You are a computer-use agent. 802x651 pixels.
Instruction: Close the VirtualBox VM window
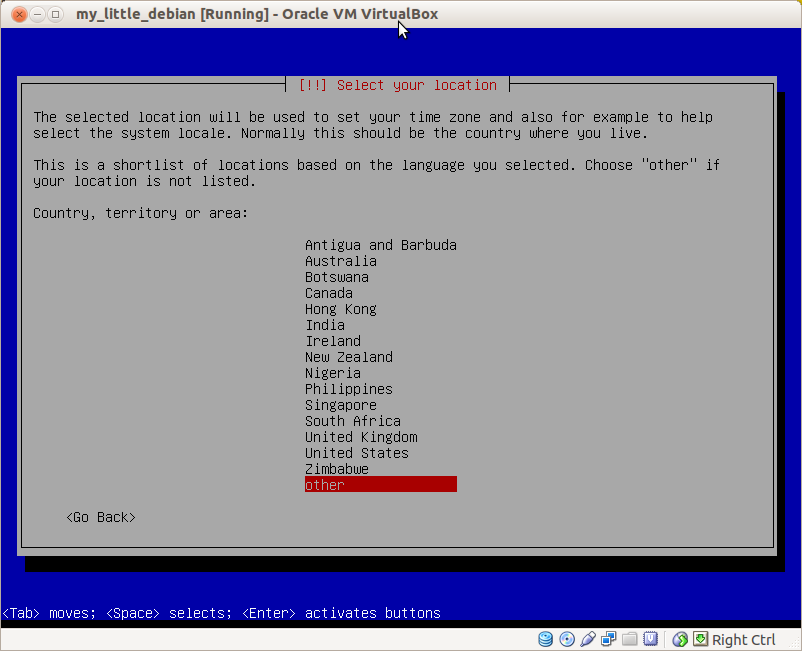pyautogui.click(x=19, y=14)
